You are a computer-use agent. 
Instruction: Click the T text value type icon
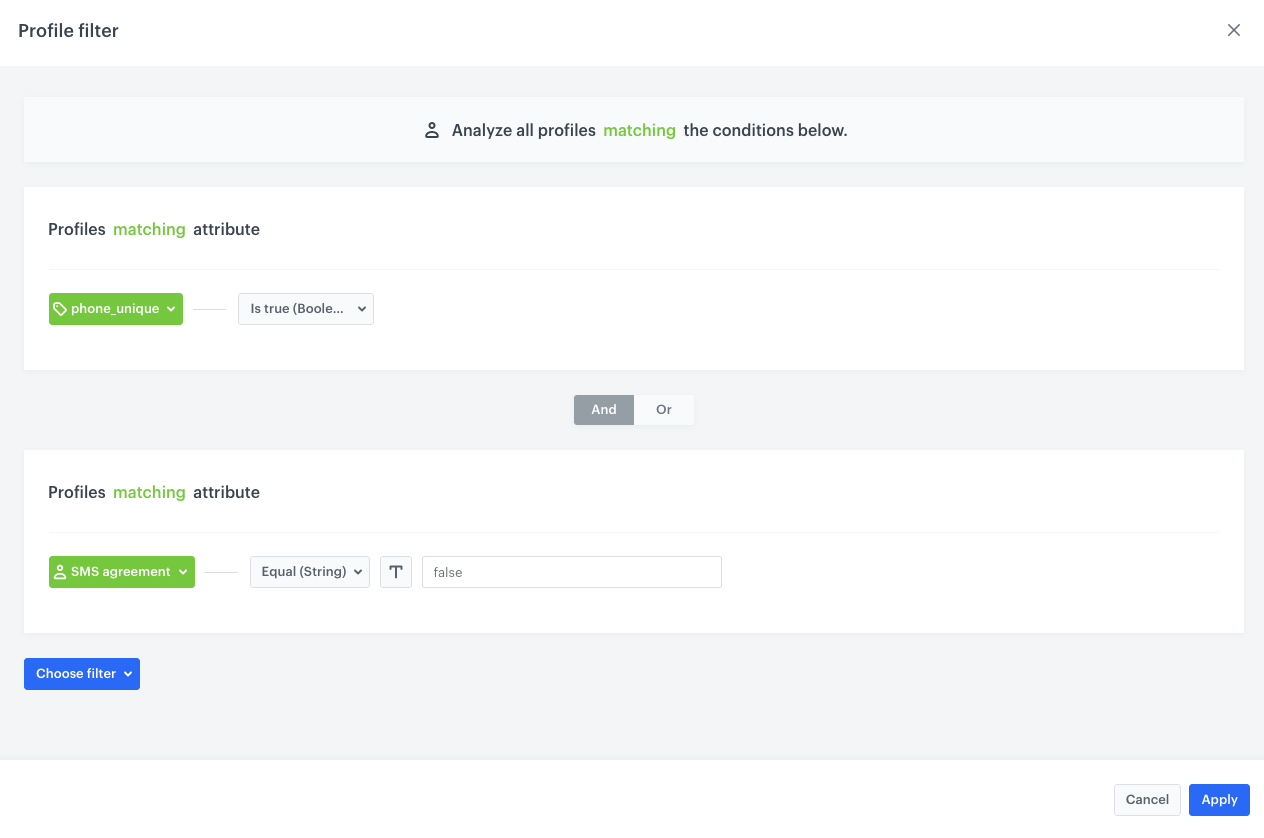click(396, 572)
